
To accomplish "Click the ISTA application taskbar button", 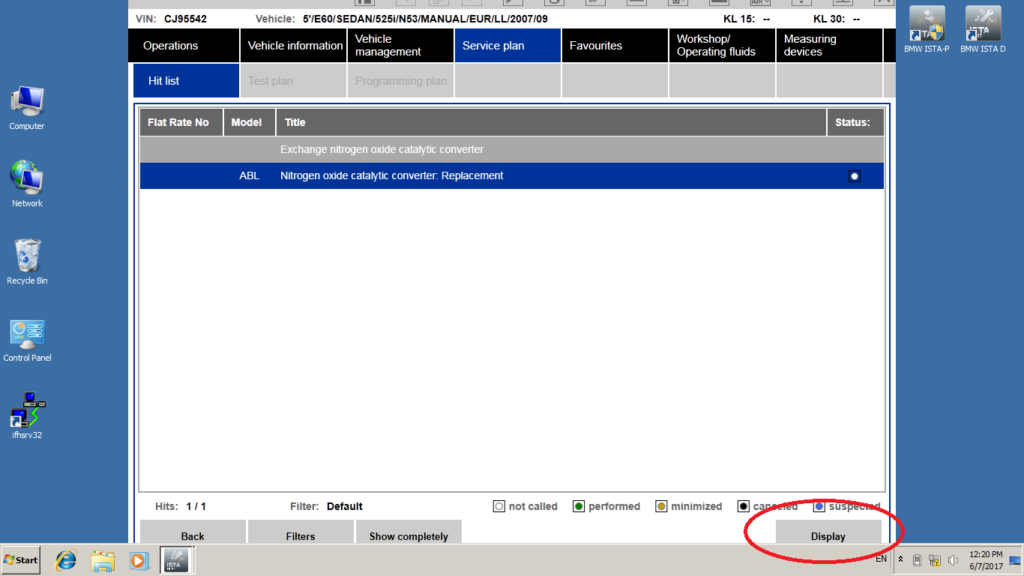I will click(175, 560).
